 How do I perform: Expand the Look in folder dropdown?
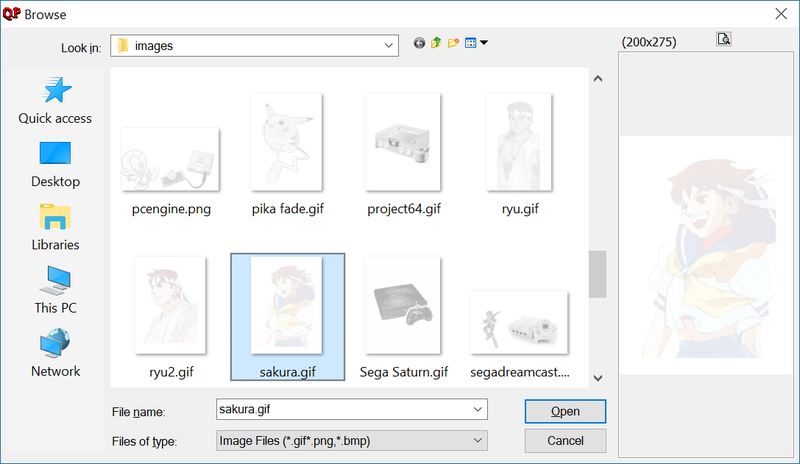(388, 45)
